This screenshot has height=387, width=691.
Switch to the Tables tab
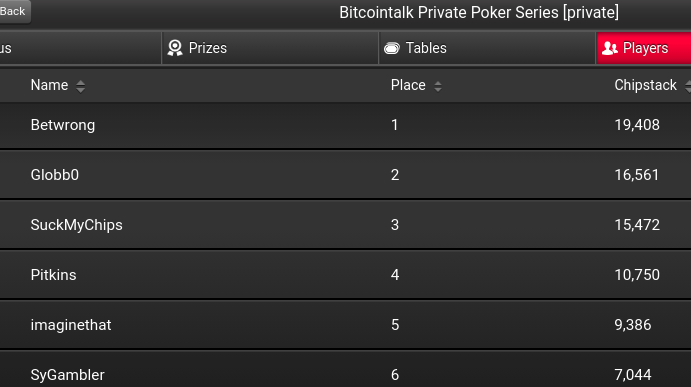[487, 48]
